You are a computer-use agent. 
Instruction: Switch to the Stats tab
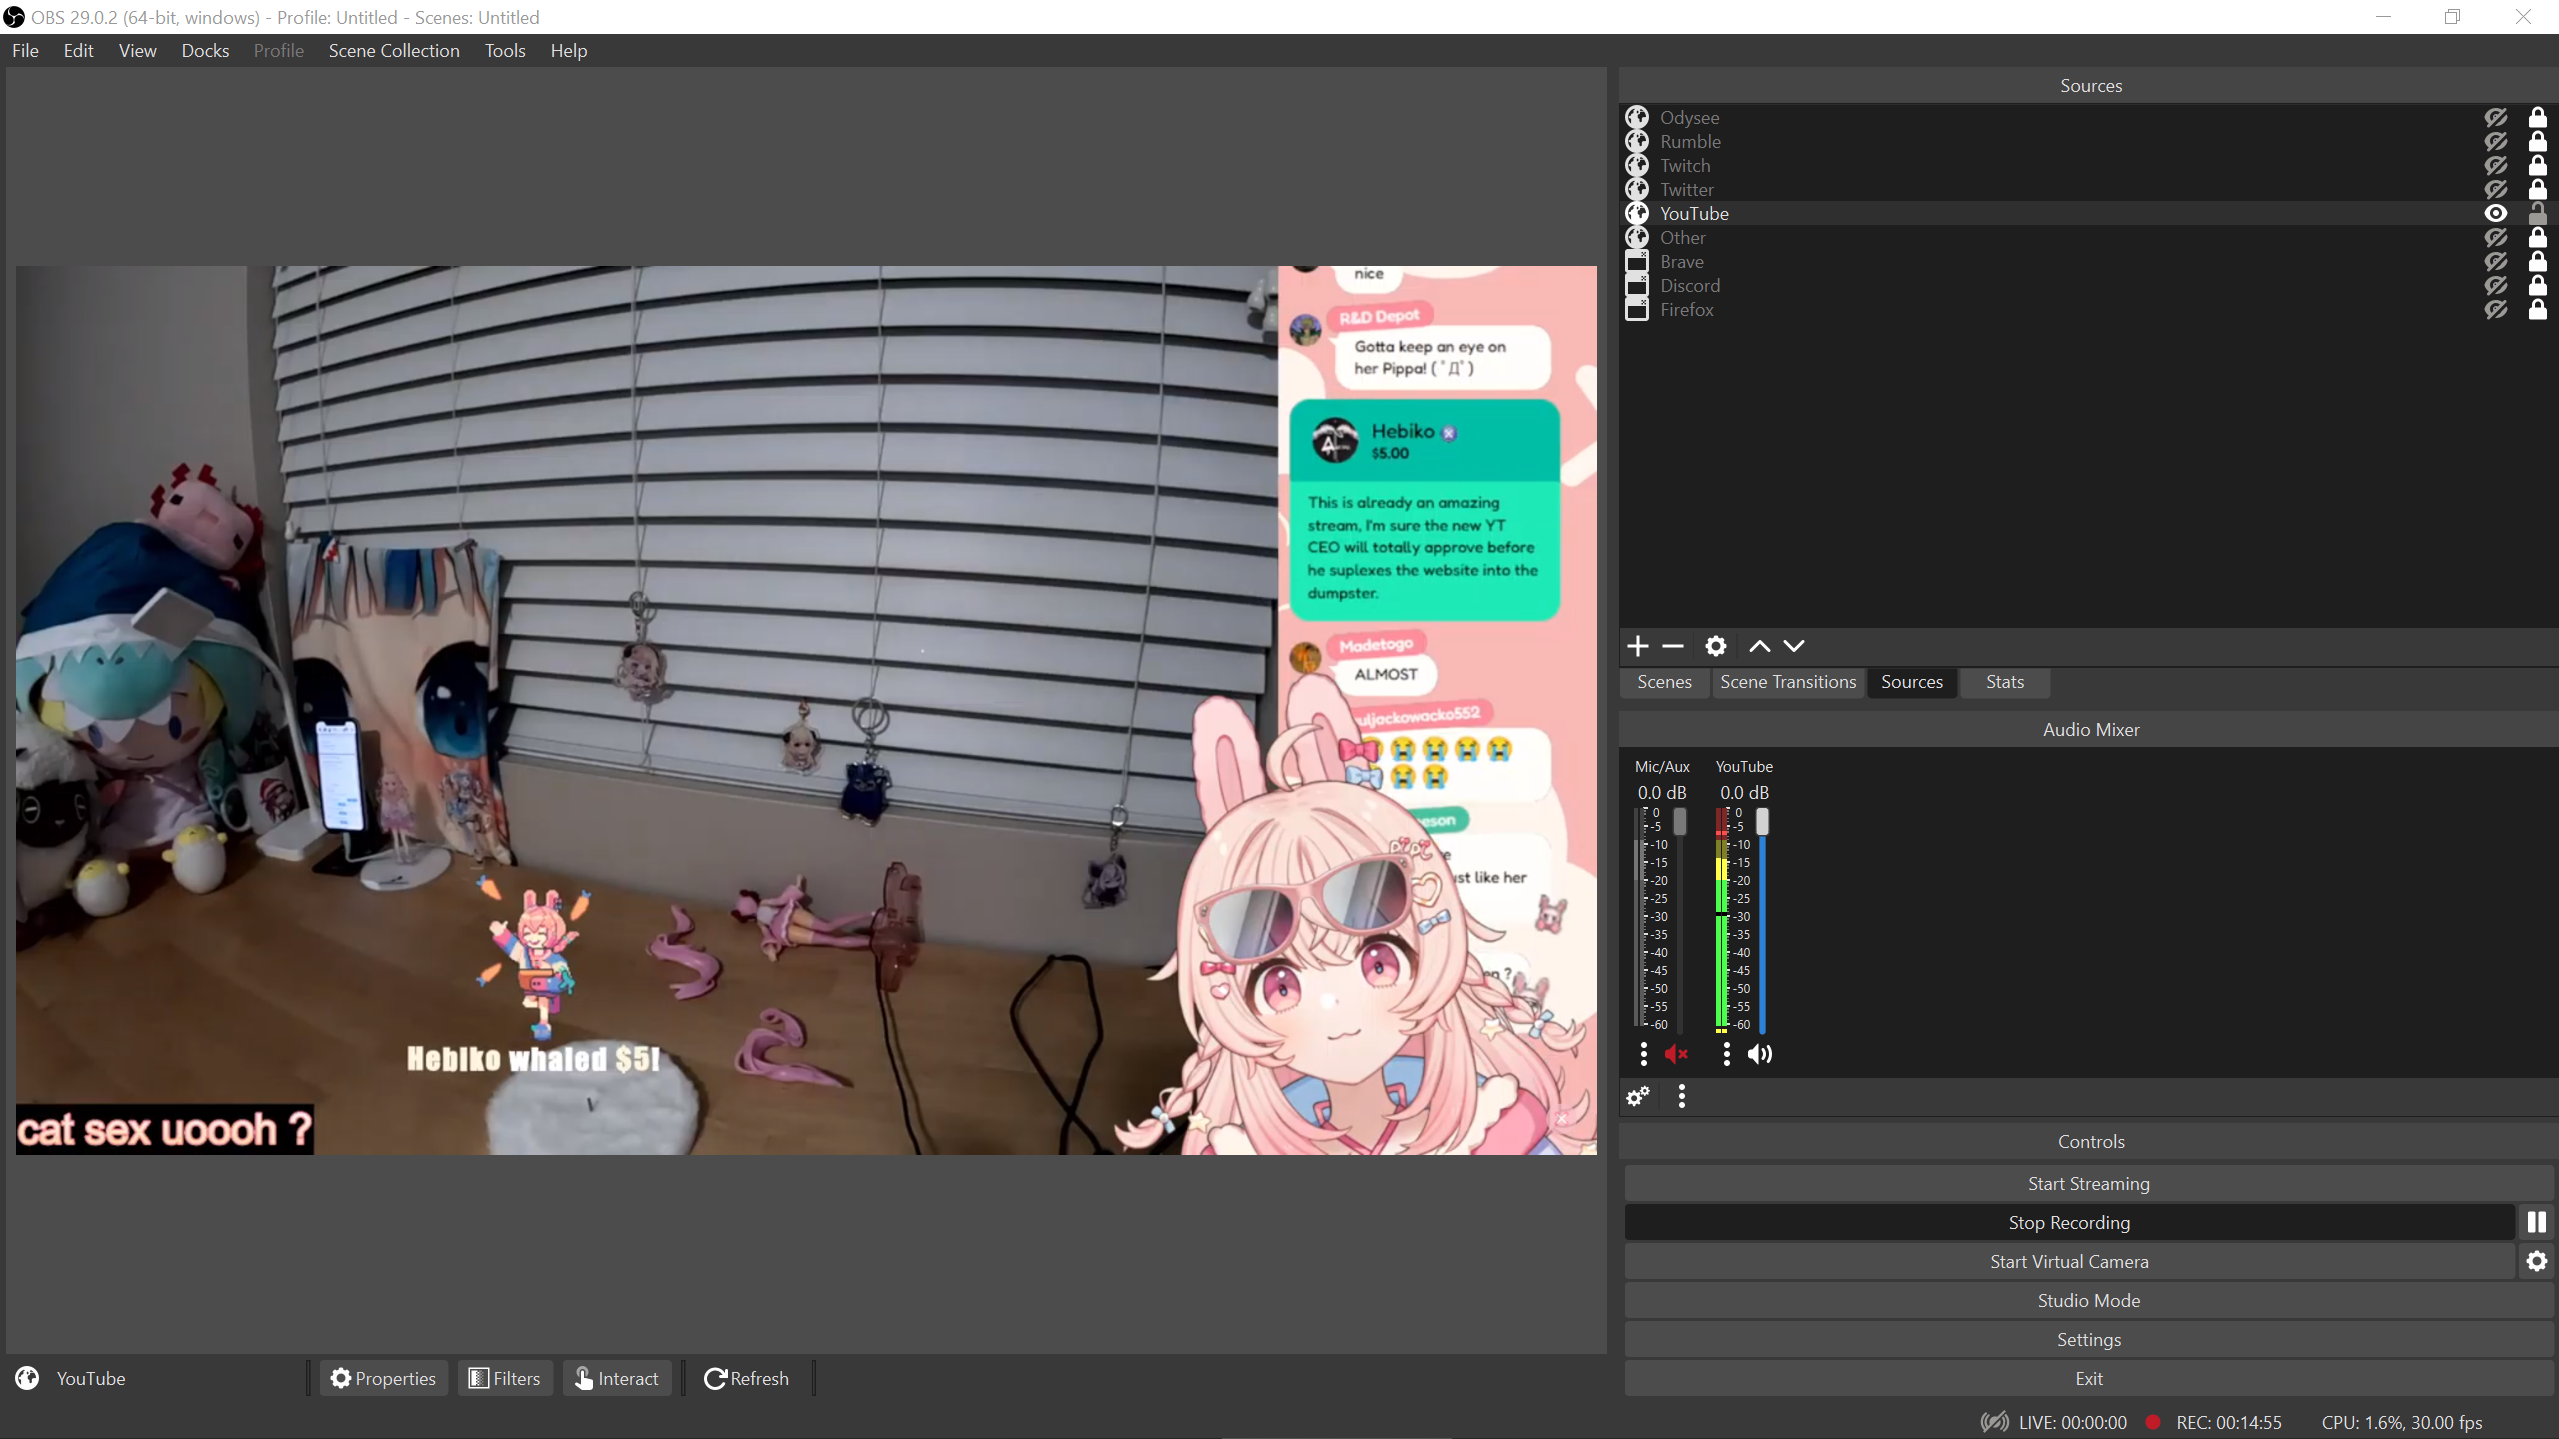point(2004,682)
